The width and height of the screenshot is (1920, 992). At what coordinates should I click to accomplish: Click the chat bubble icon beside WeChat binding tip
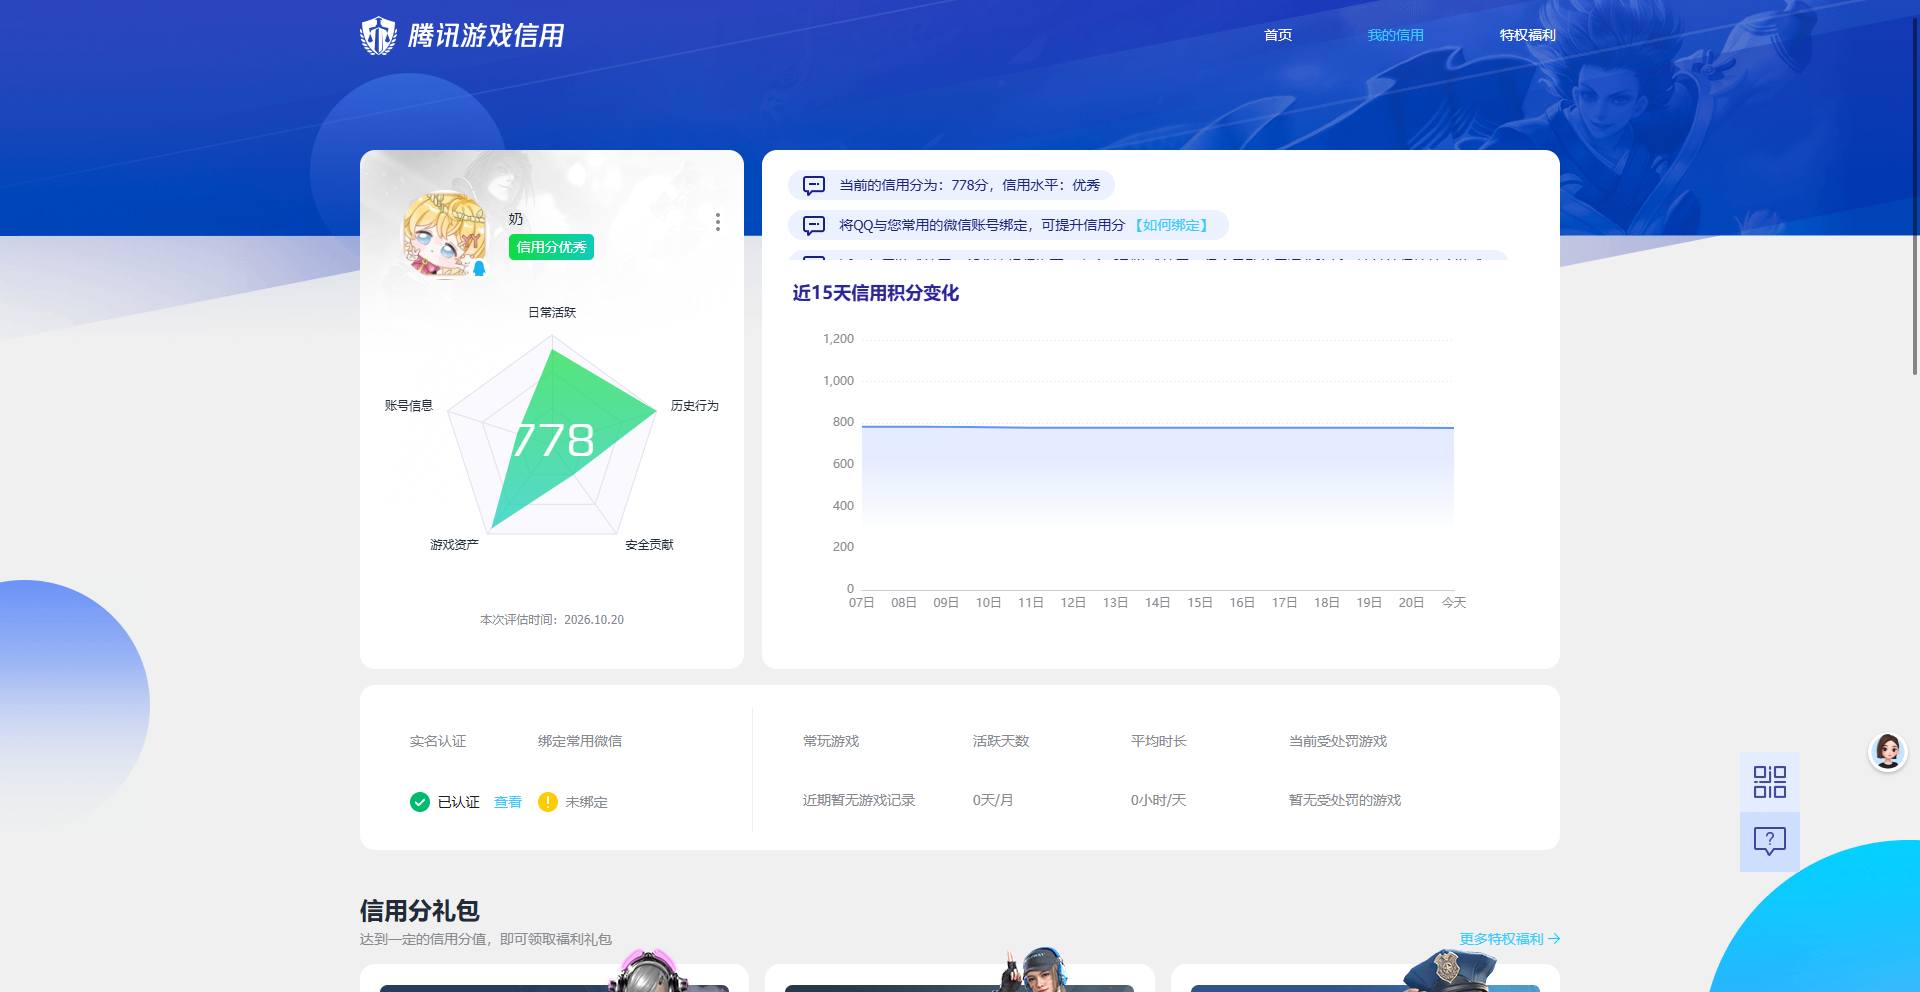[x=814, y=225]
